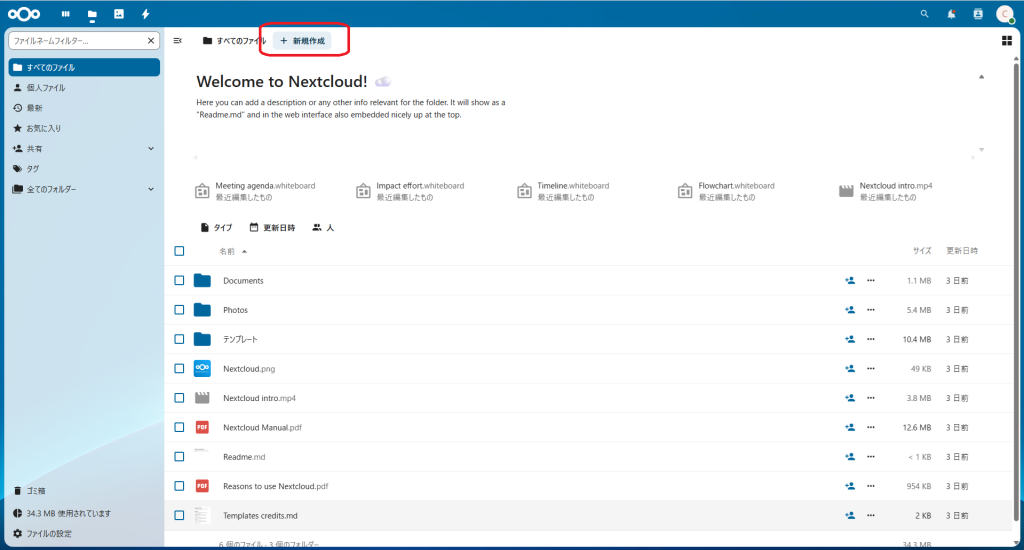Switch to grid view icon
The width and height of the screenshot is (1024, 550).
(1006, 41)
